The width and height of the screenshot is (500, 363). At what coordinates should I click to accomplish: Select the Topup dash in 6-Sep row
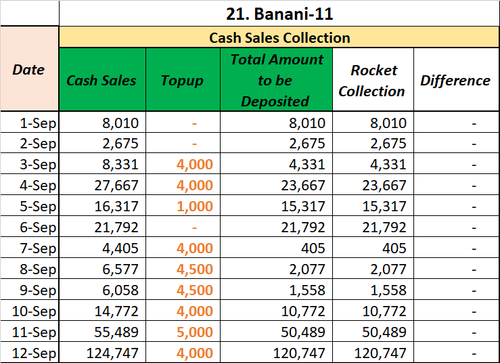183,227
